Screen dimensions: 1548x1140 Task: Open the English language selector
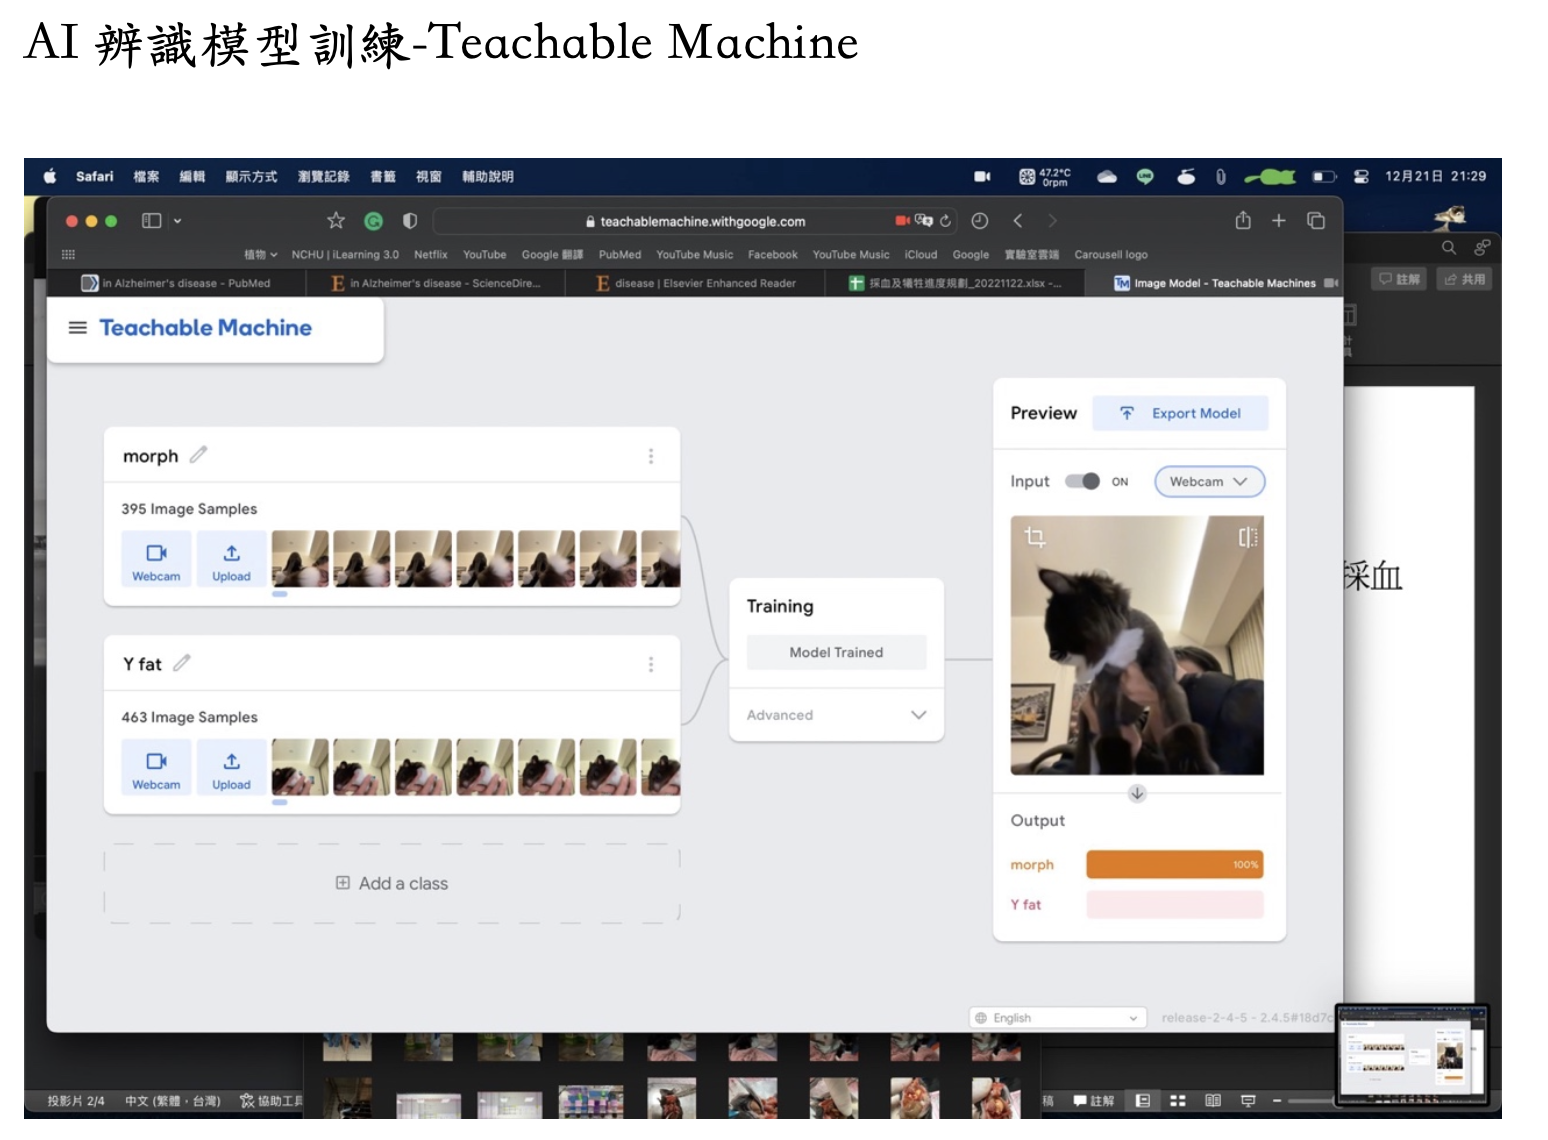1057,1018
